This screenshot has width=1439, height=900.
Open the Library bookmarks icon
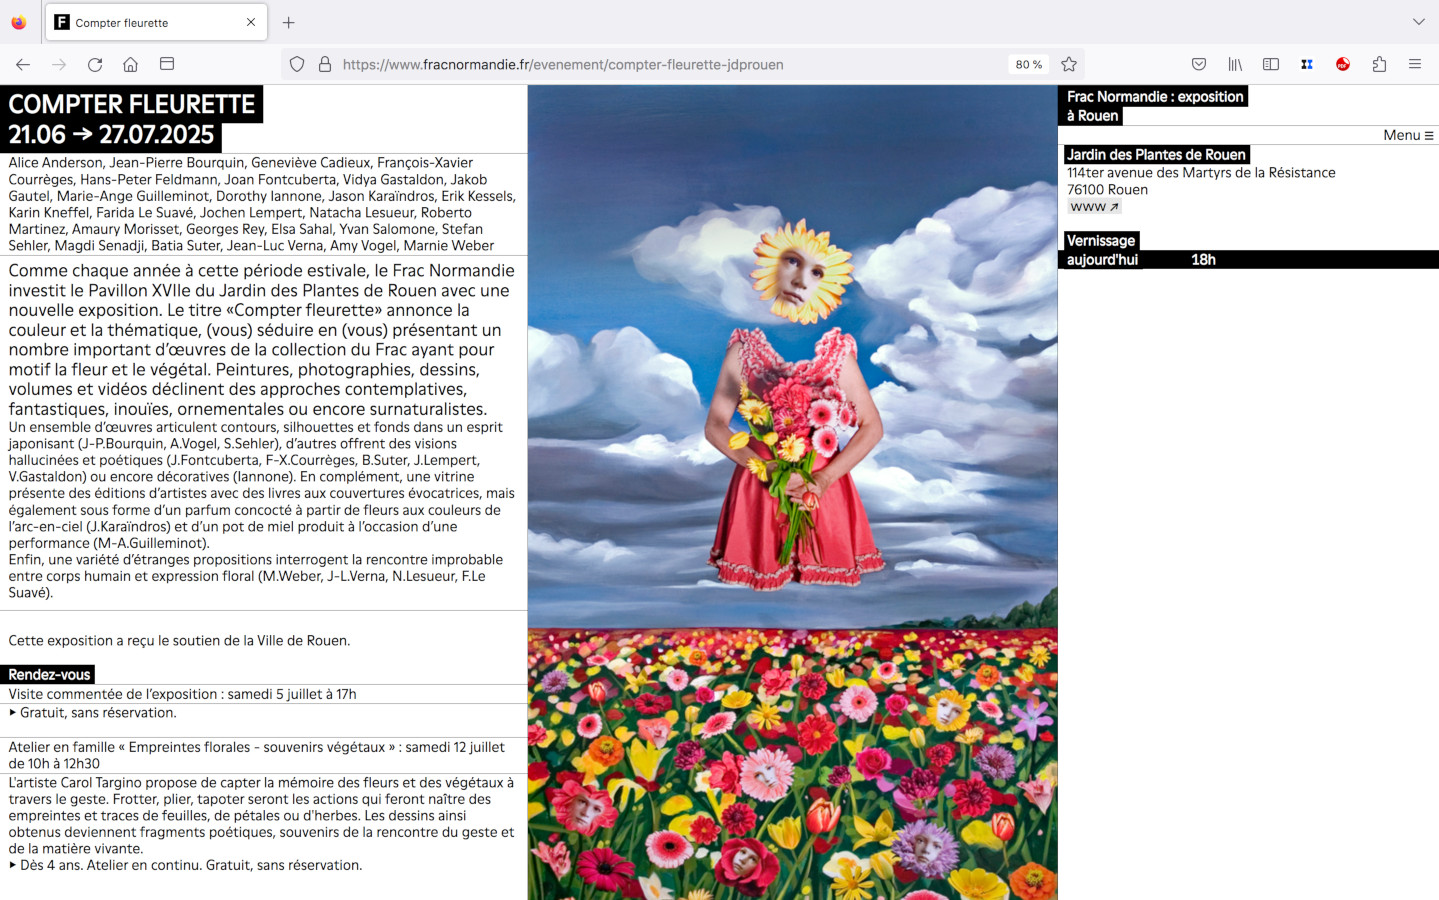click(1235, 64)
